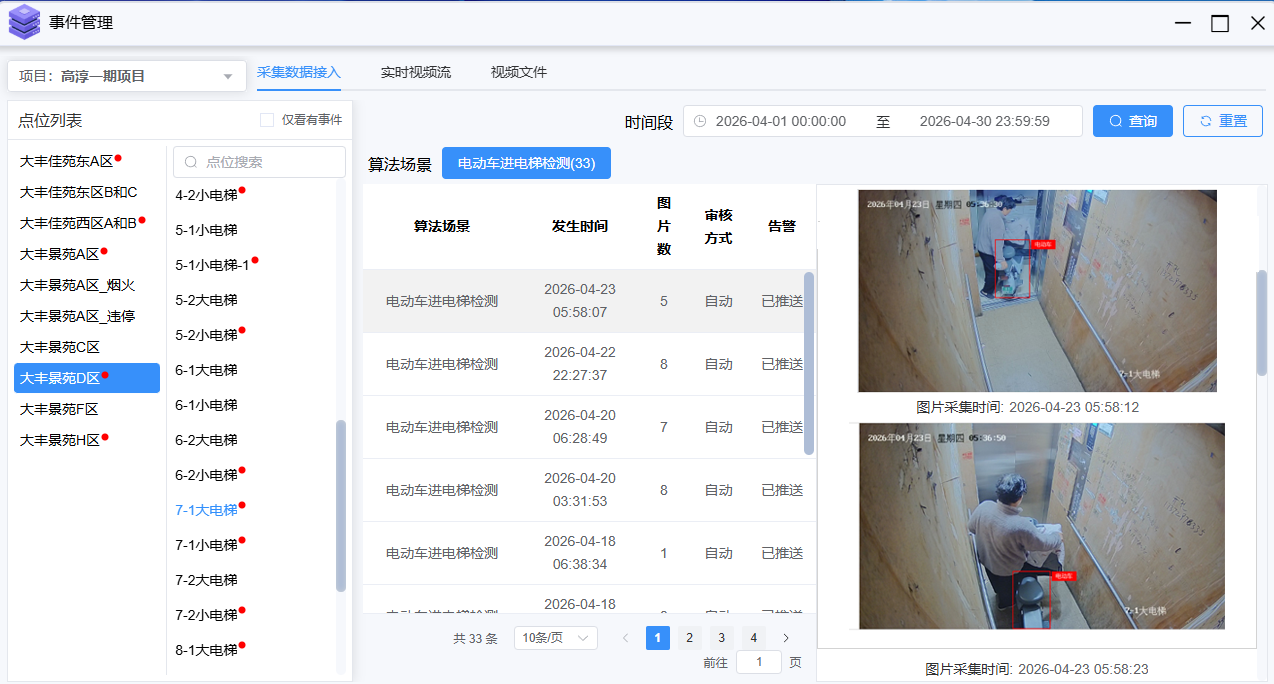Select point 7-1大电梯
This screenshot has width=1274, height=684.
pos(206,510)
